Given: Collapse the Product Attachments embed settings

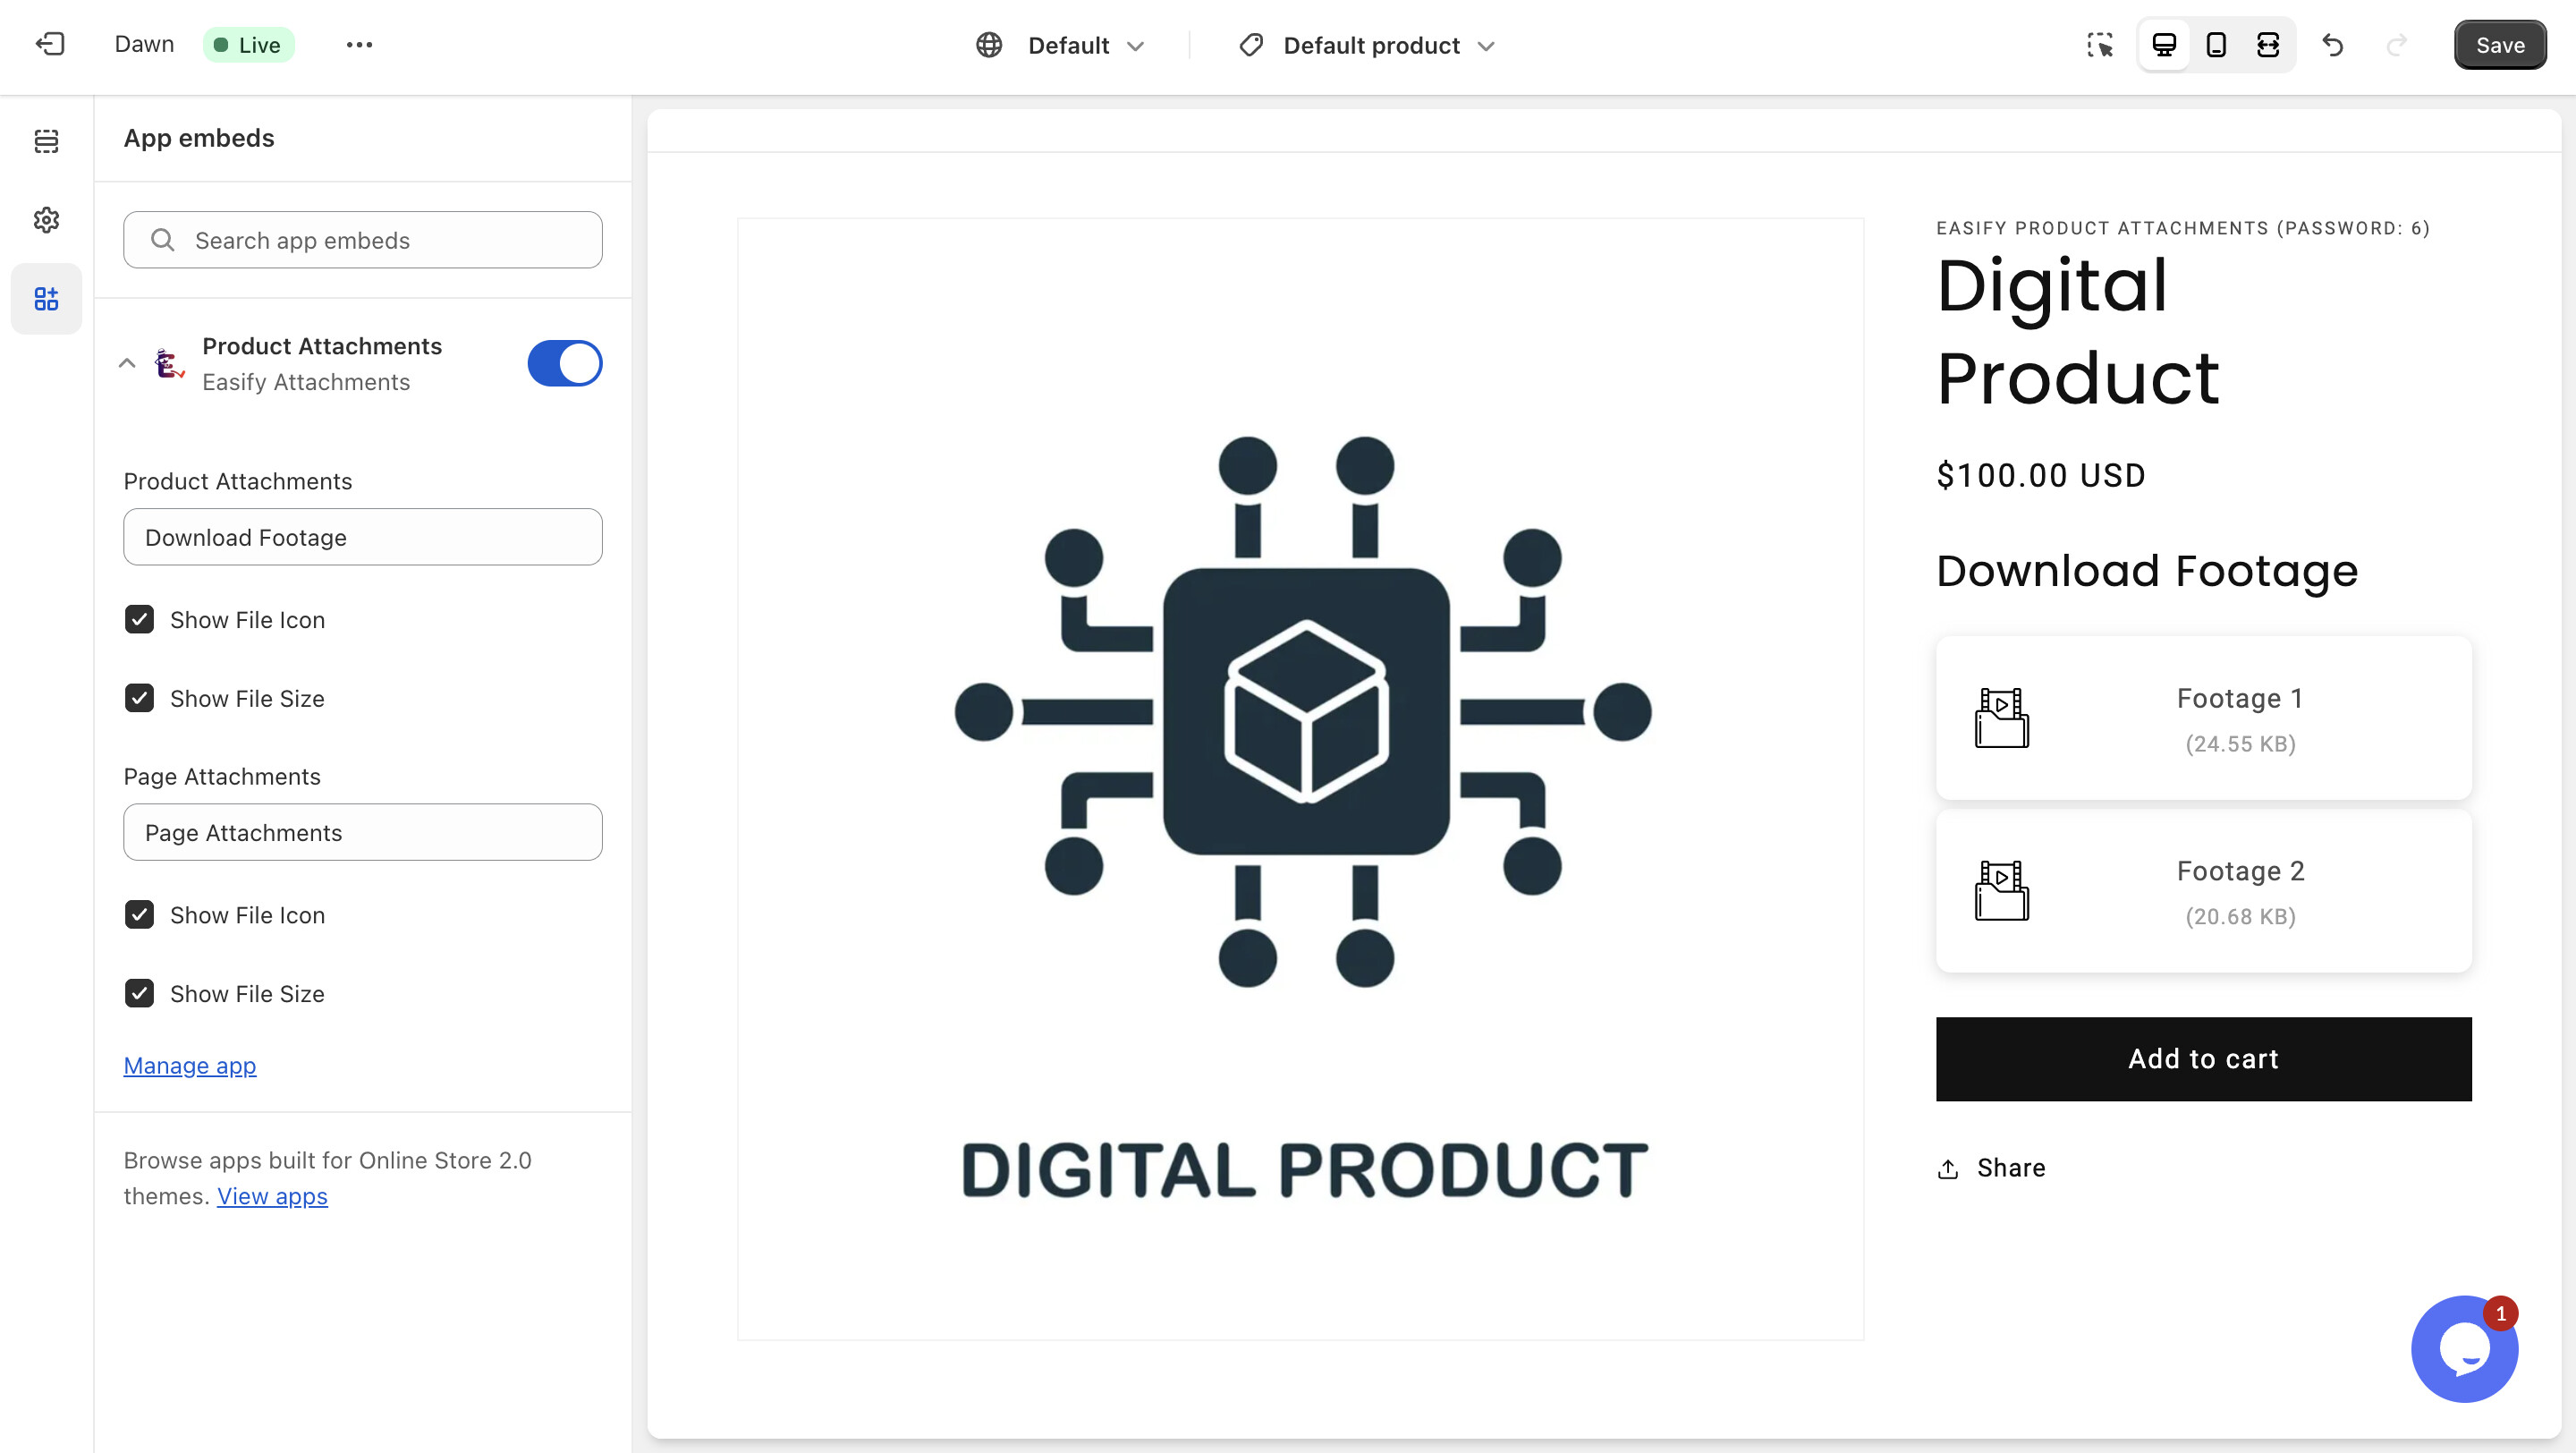Looking at the screenshot, I should (x=127, y=363).
